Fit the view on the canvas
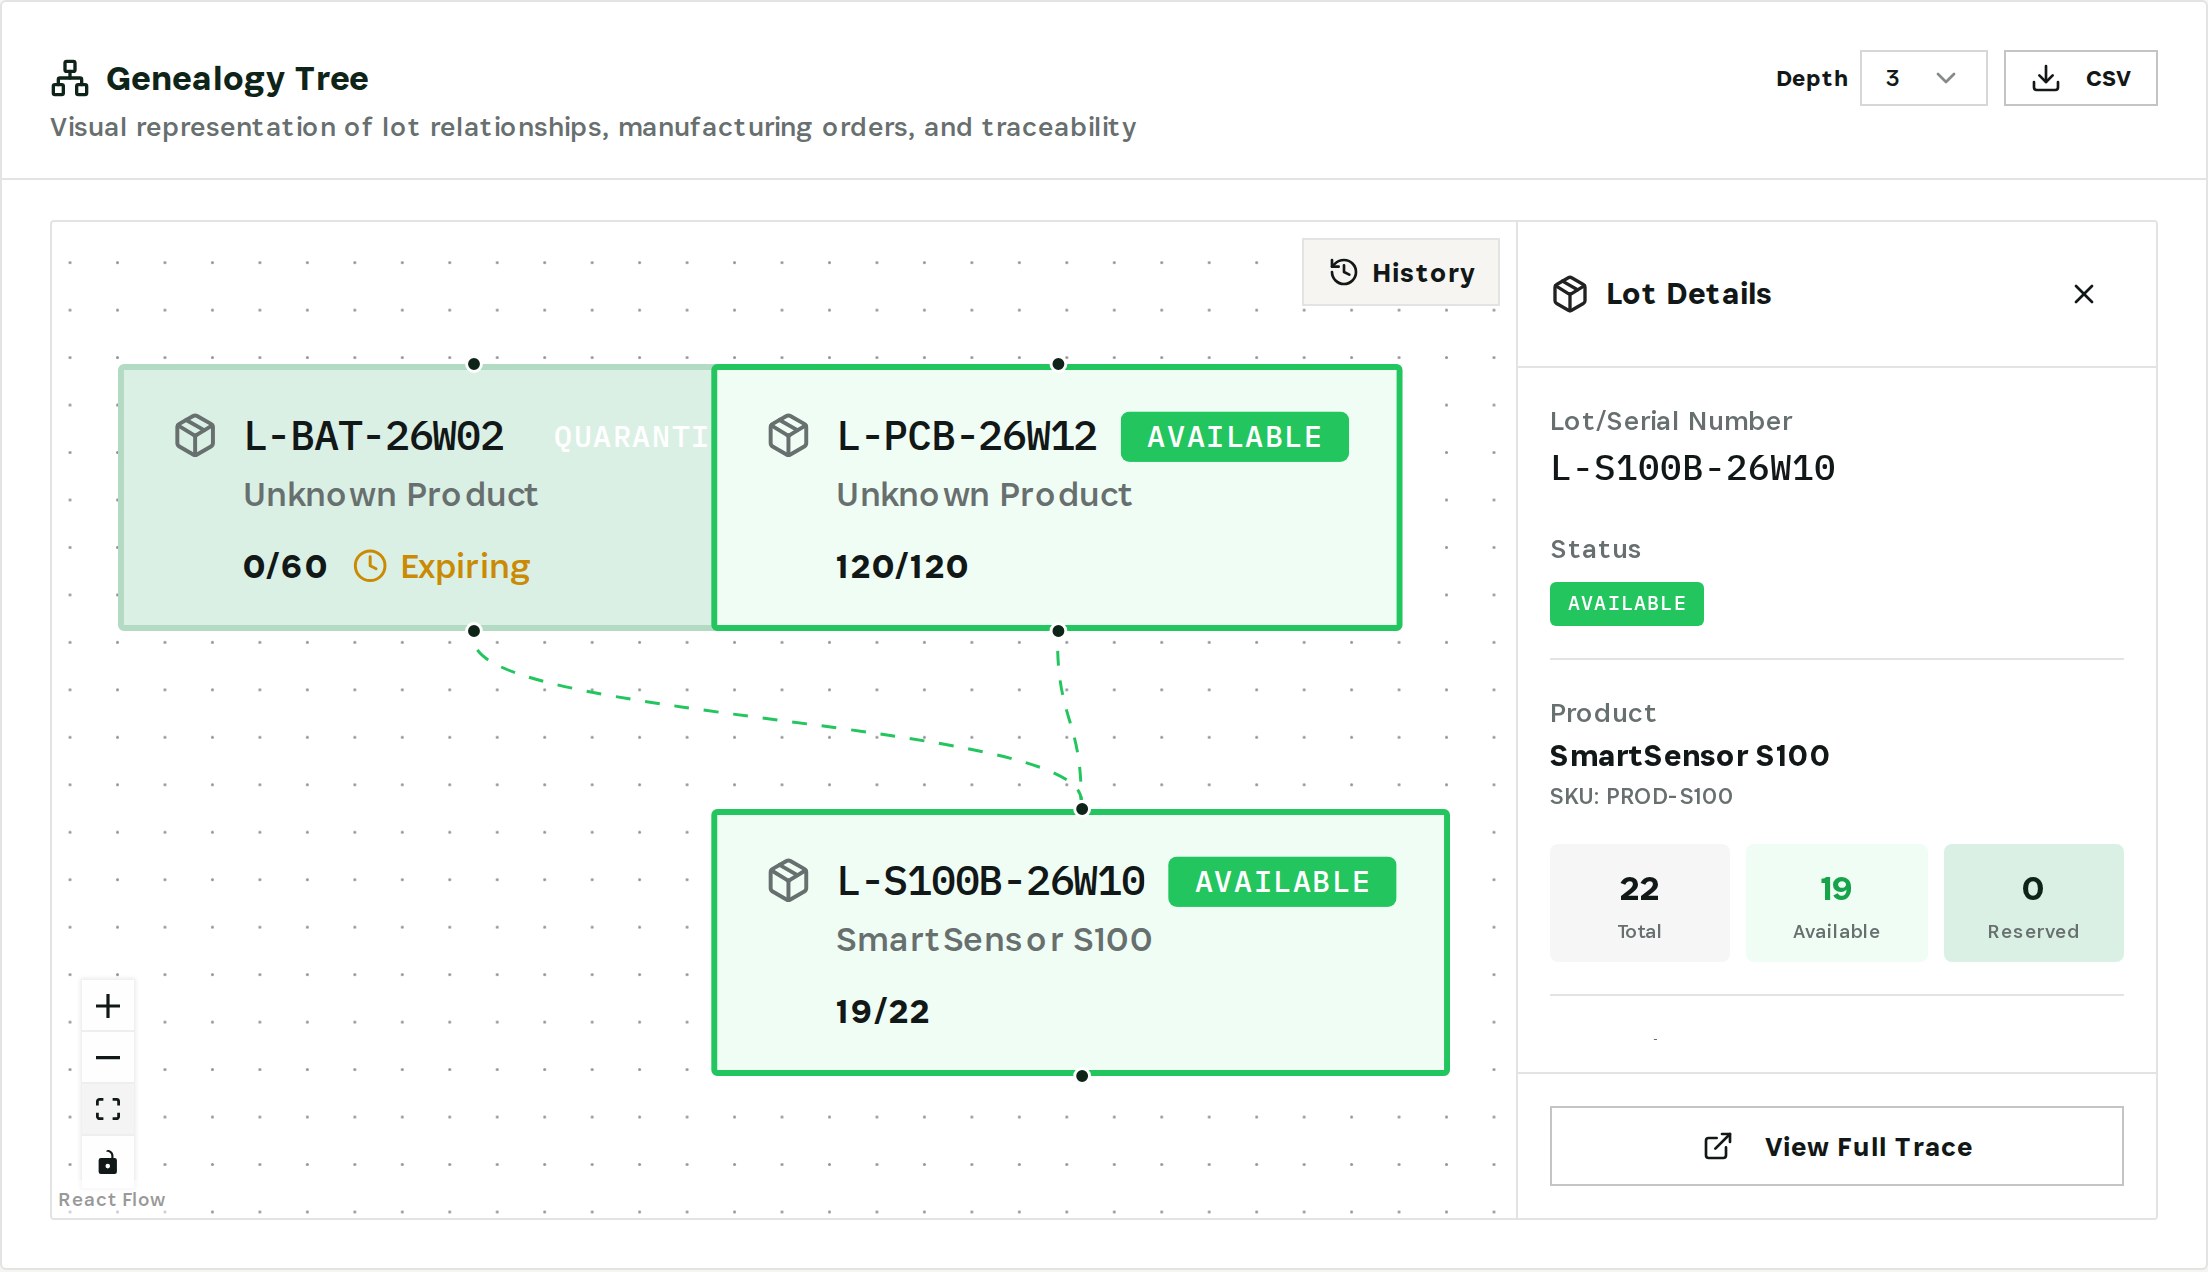This screenshot has height=1272, width=2208. [108, 1110]
